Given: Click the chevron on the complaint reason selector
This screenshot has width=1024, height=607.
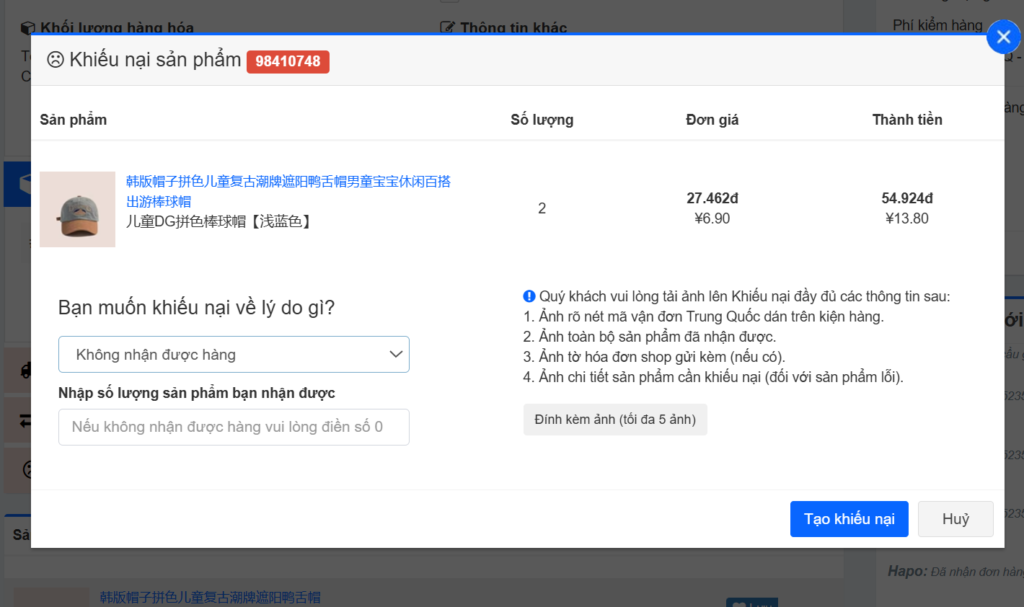Looking at the screenshot, I should coord(394,354).
